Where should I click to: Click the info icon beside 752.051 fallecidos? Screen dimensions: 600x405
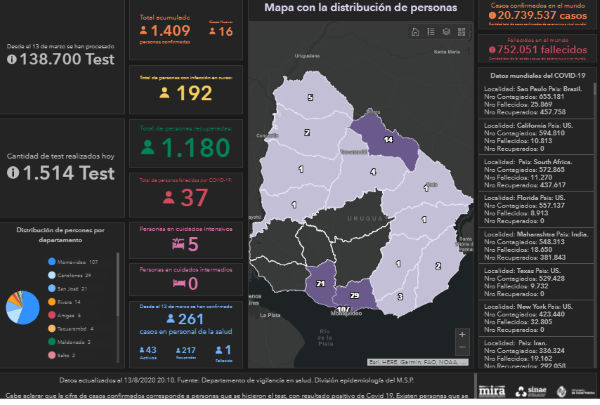pos(492,50)
